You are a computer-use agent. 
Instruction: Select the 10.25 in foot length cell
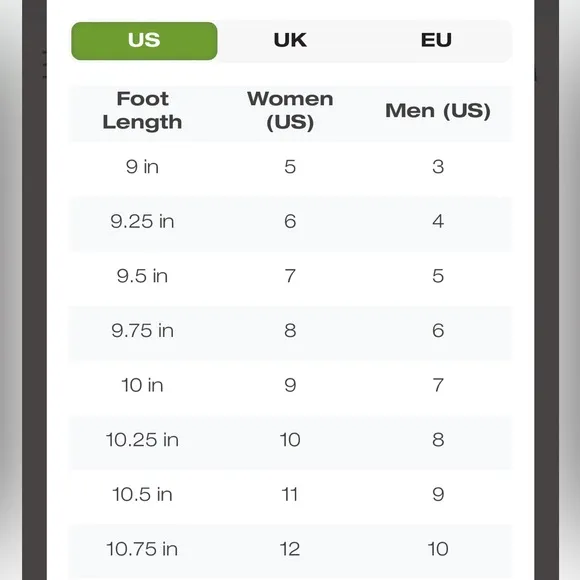coord(142,440)
